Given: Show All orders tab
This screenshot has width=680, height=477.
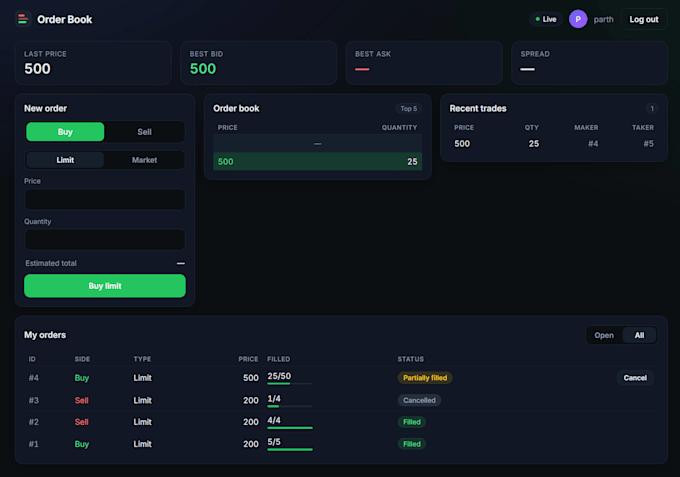Looking at the screenshot, I should tap(639, 335).
